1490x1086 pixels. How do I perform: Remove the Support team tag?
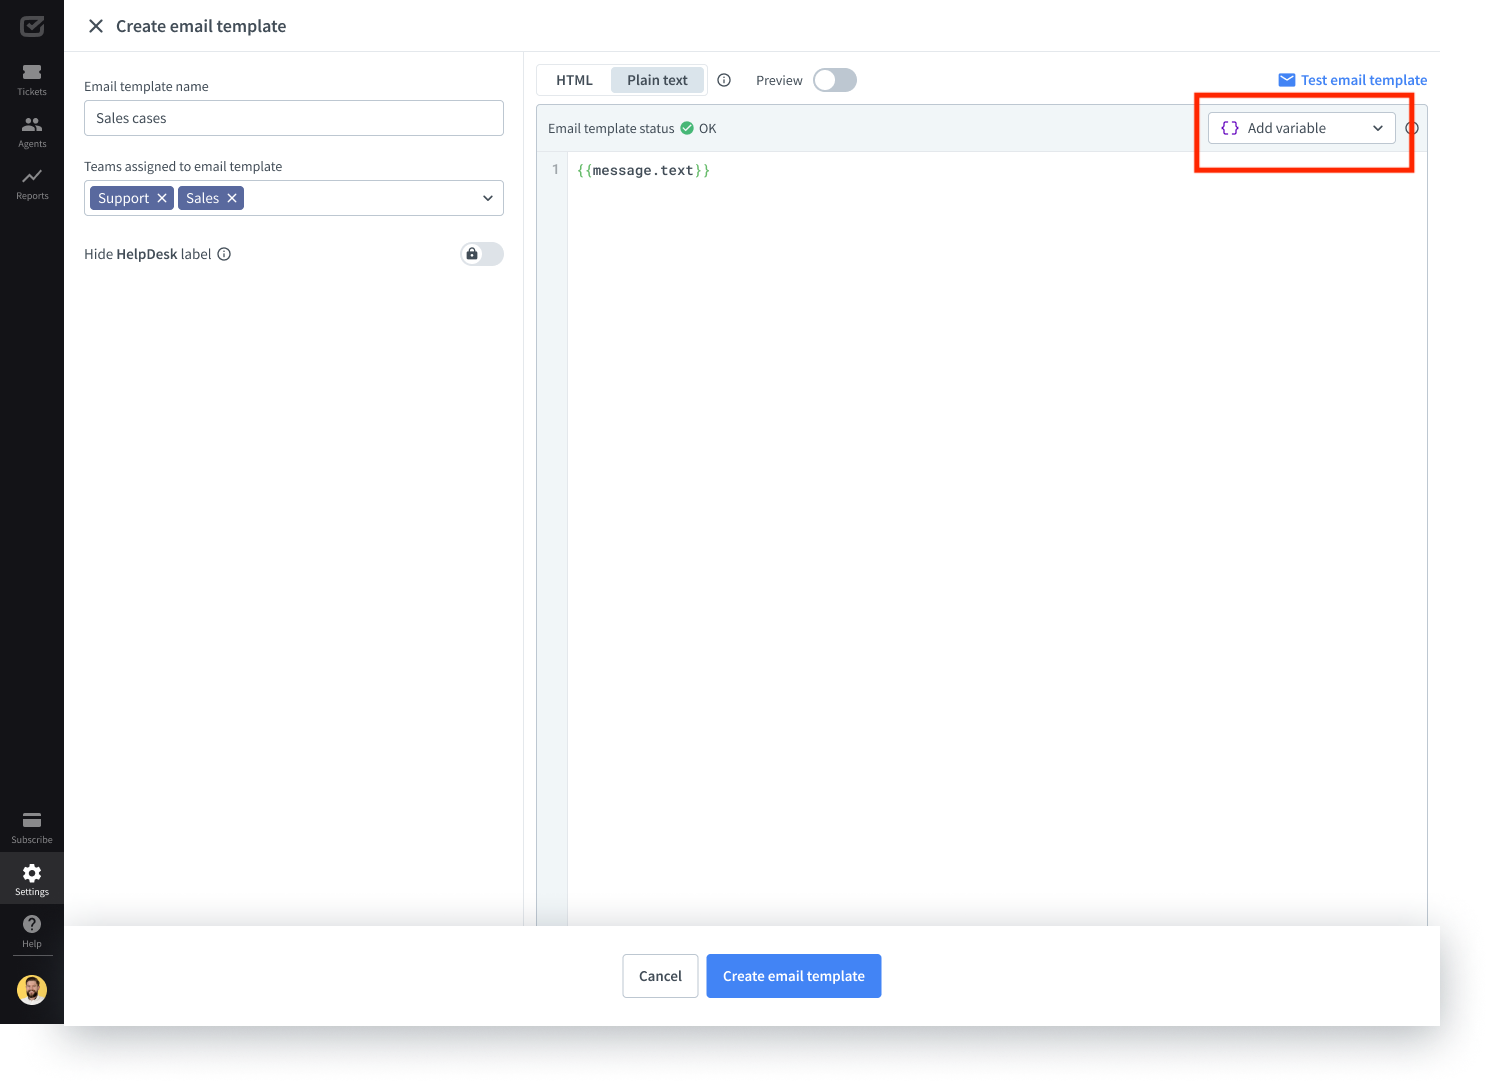point(162,198)
